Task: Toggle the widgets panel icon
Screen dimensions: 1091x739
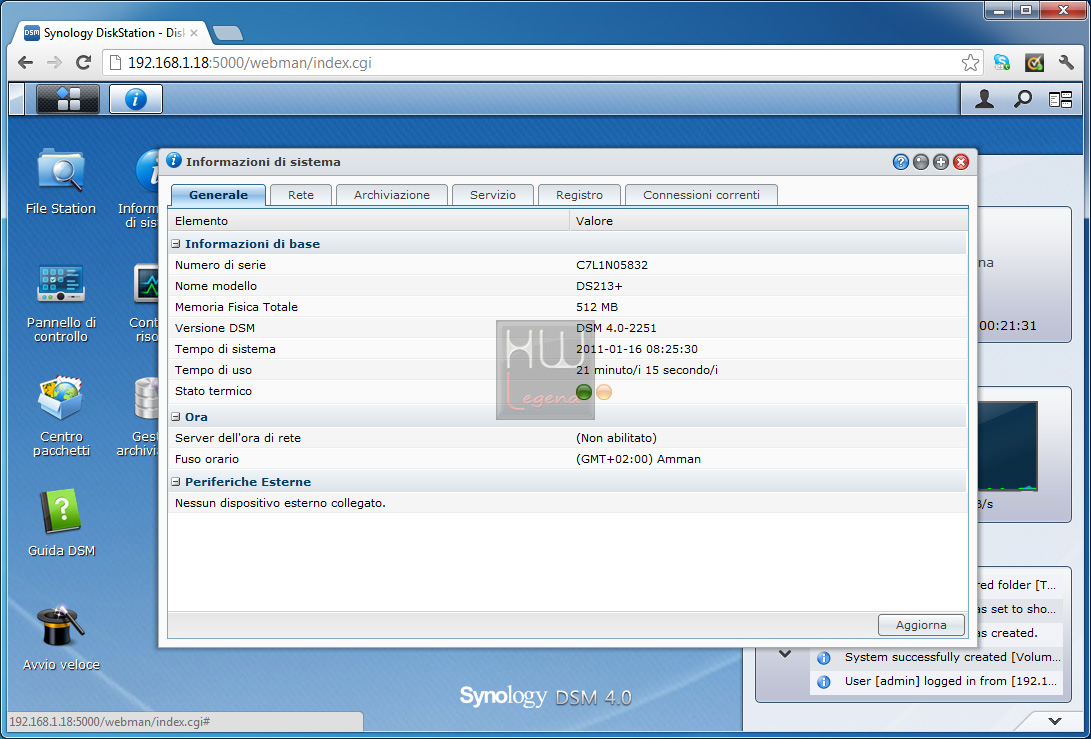Action: click(x=1060, y=100)
